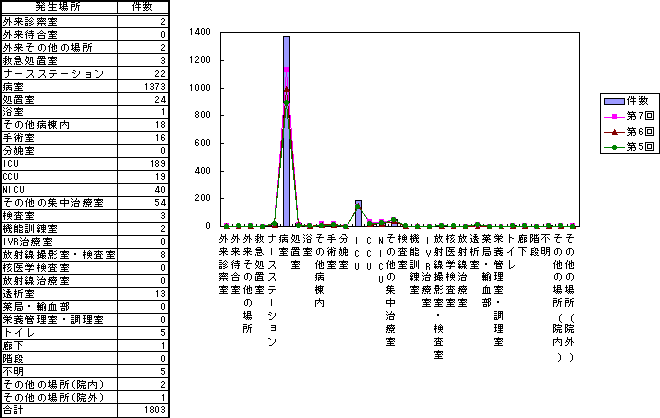
Task: Click the 件数 bar swatch in legend
Action: pos(612,102)
